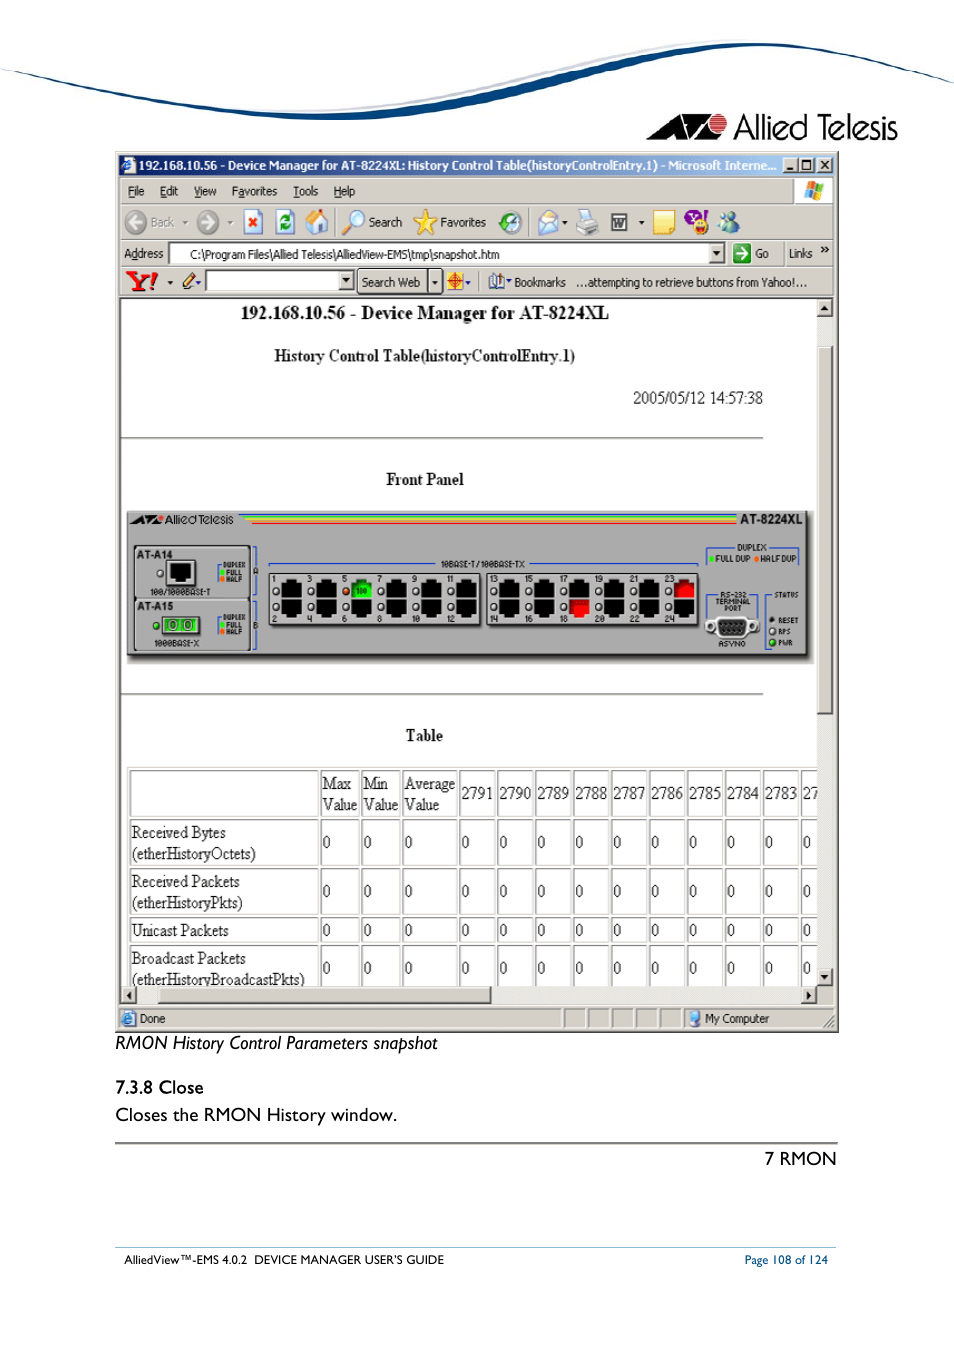This screenshot has width=954, height=1351.
Task: Click the horizontal scrollbar left arrow
Action: (128, 995)
